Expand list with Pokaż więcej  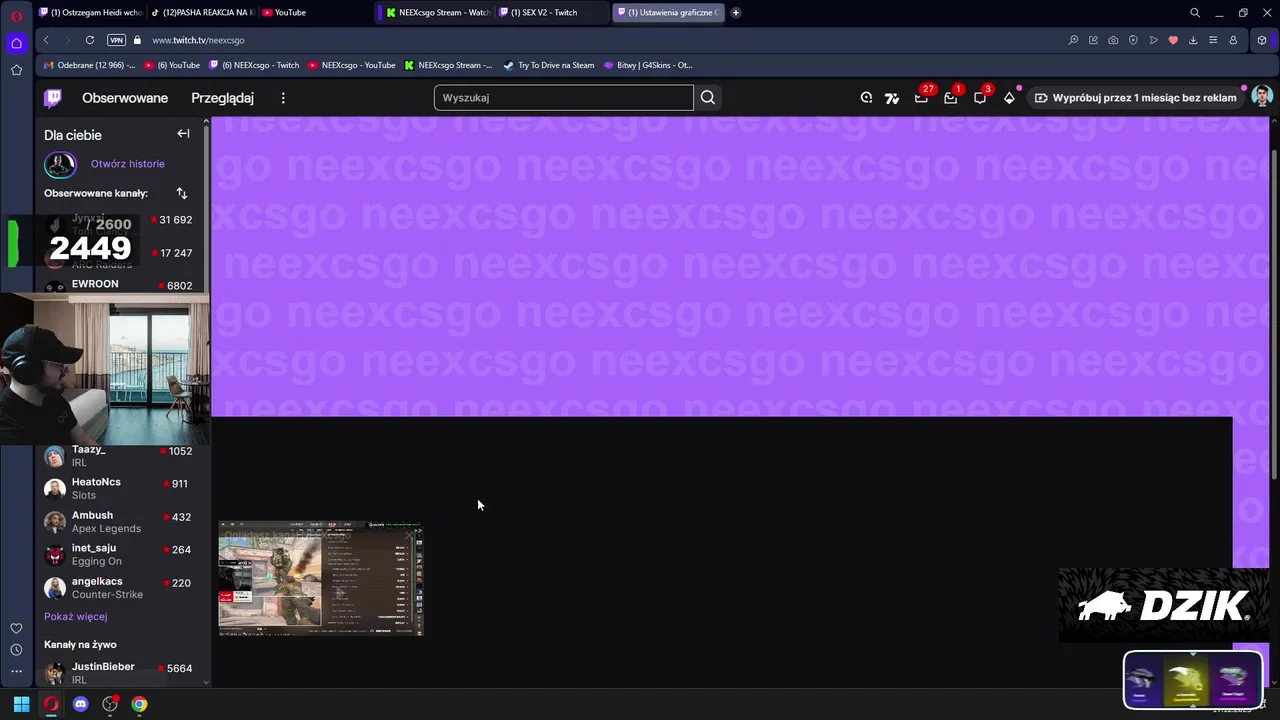pos(75,617)
